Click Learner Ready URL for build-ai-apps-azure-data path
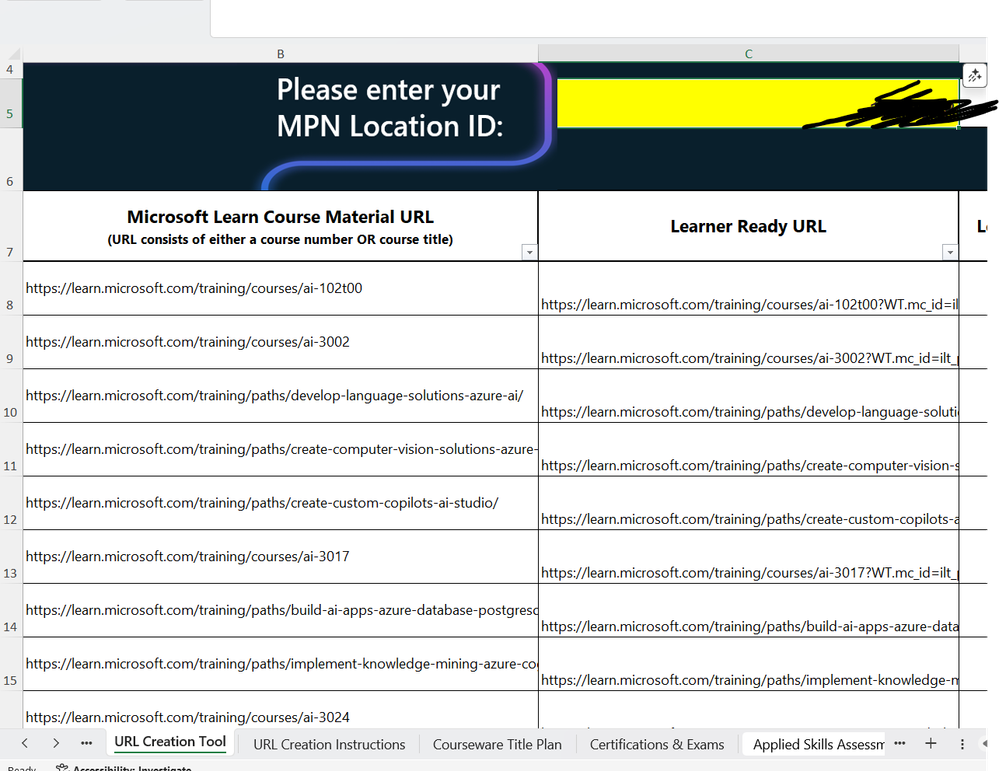The height and width of the screenshot is (771, 999). click(x=749, y=610)
